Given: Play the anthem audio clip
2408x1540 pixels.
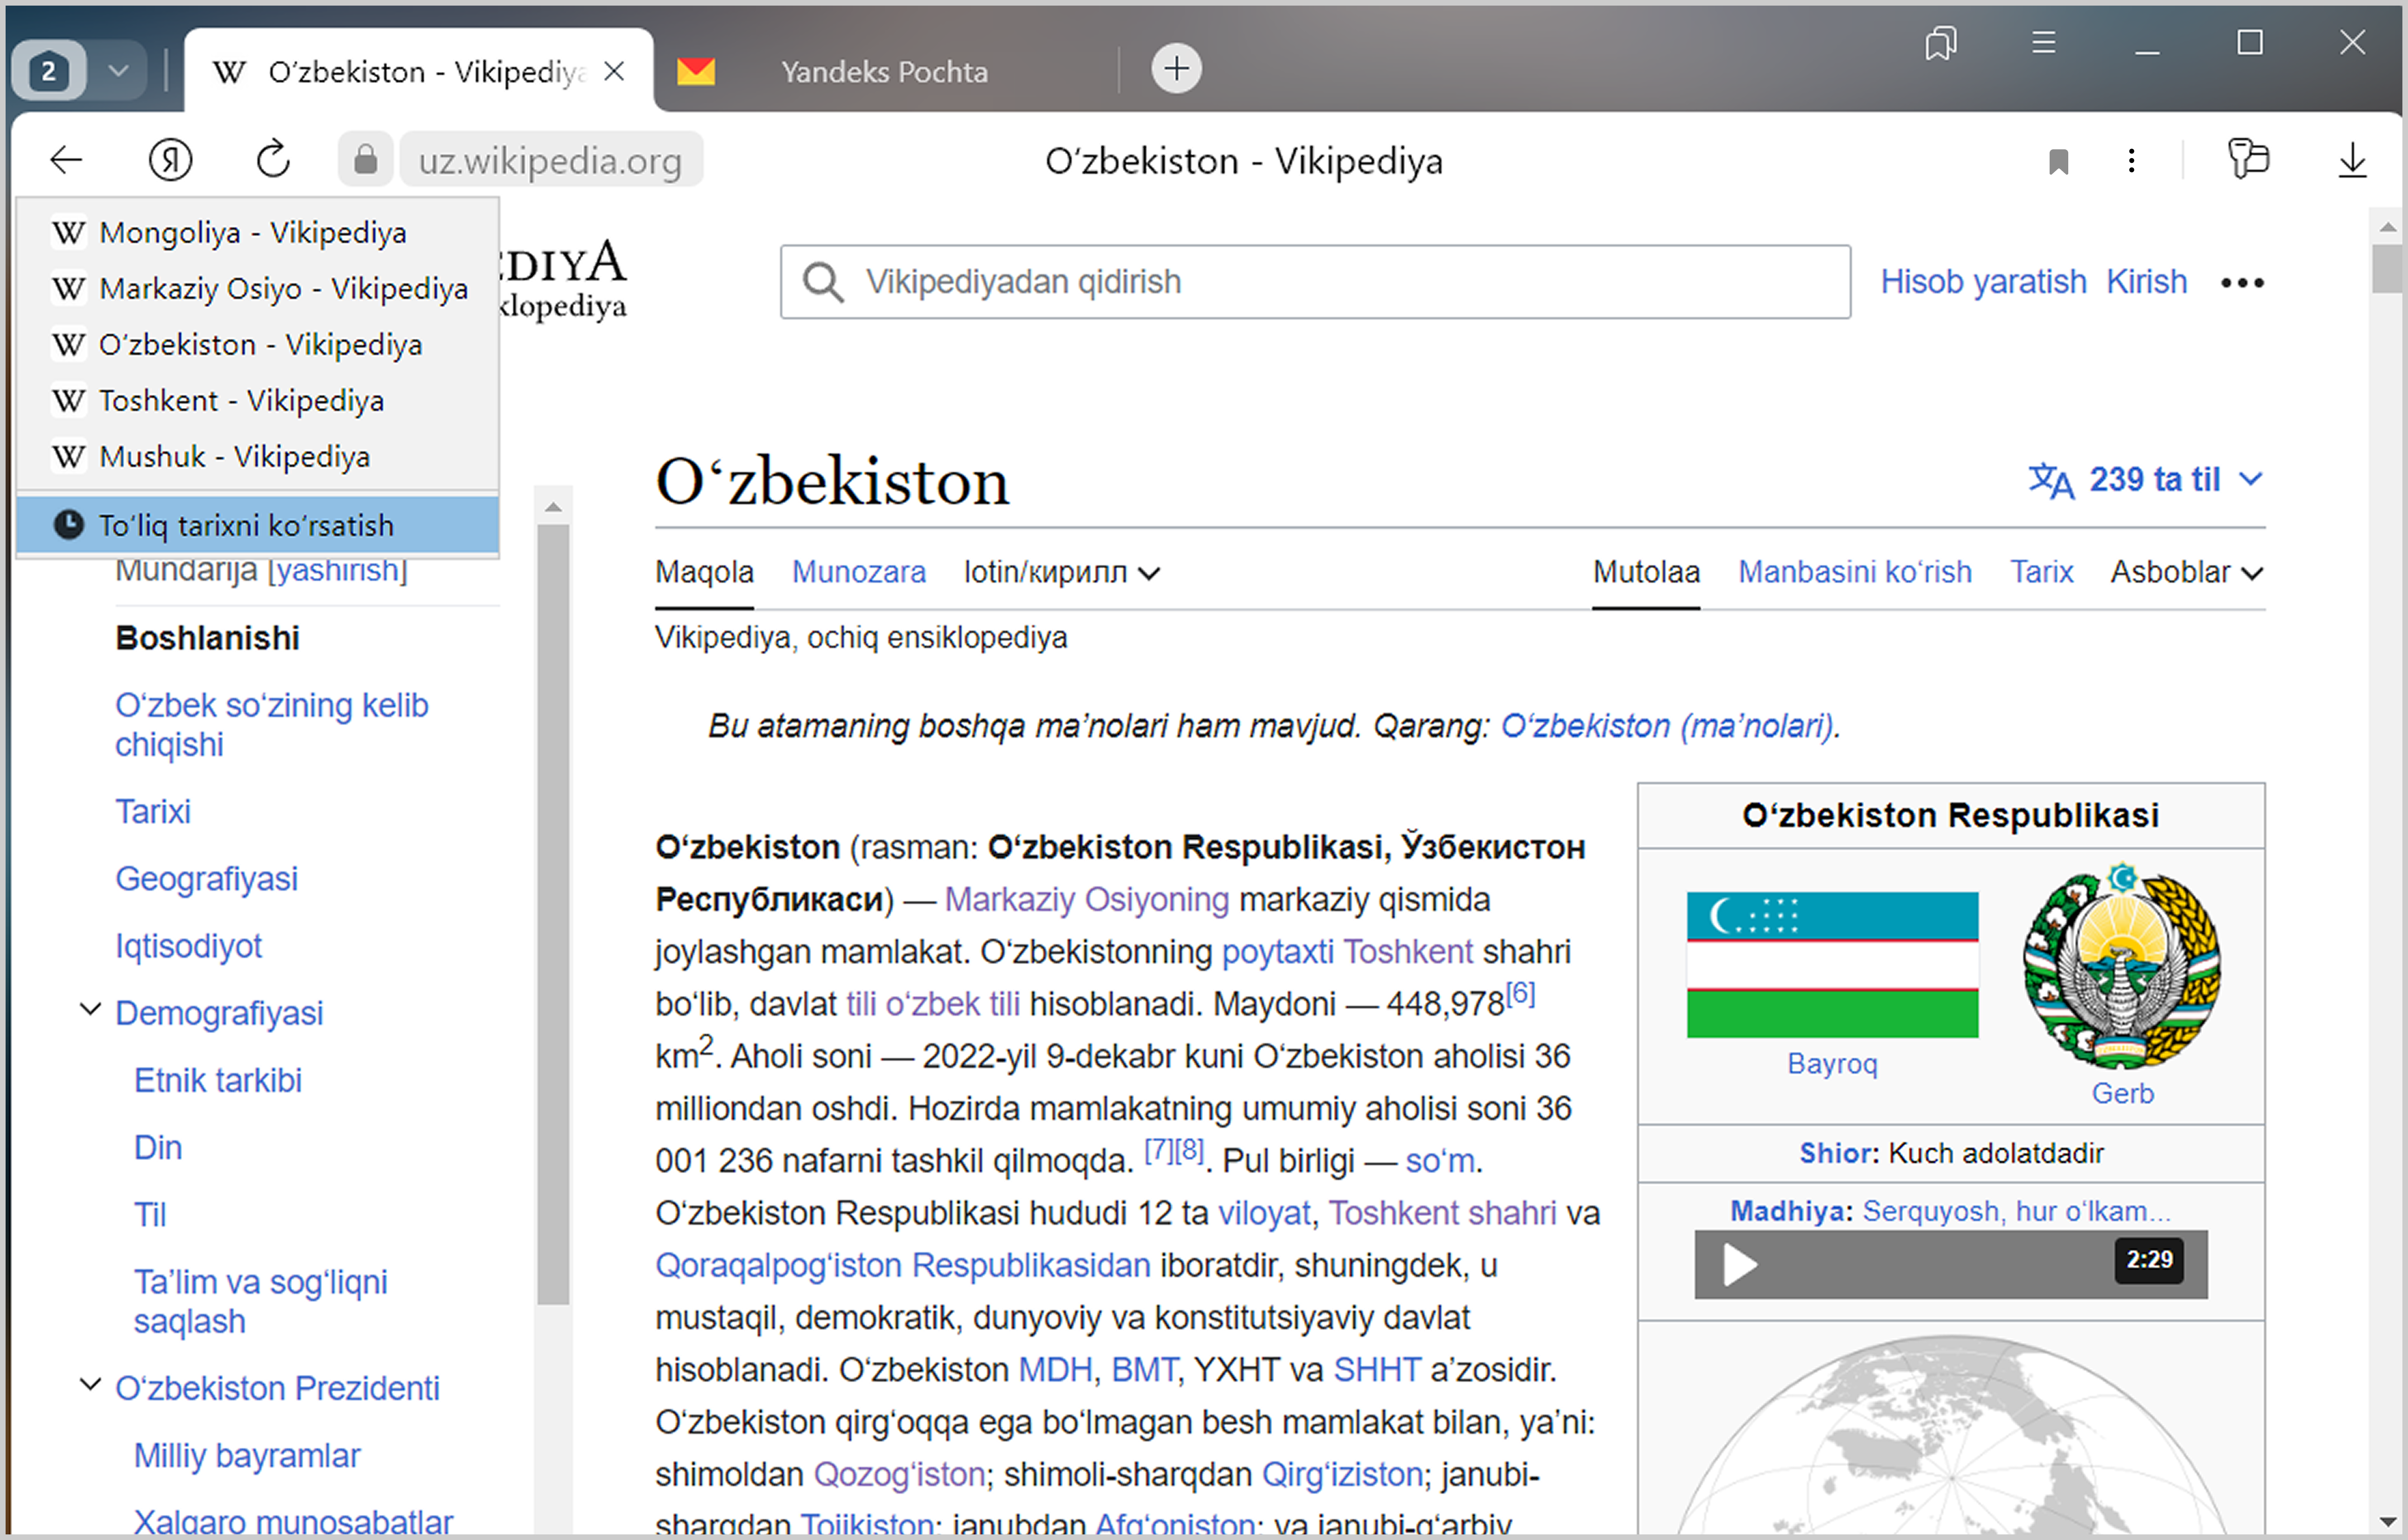Looking at the screenshot, I should 1739,1265.
